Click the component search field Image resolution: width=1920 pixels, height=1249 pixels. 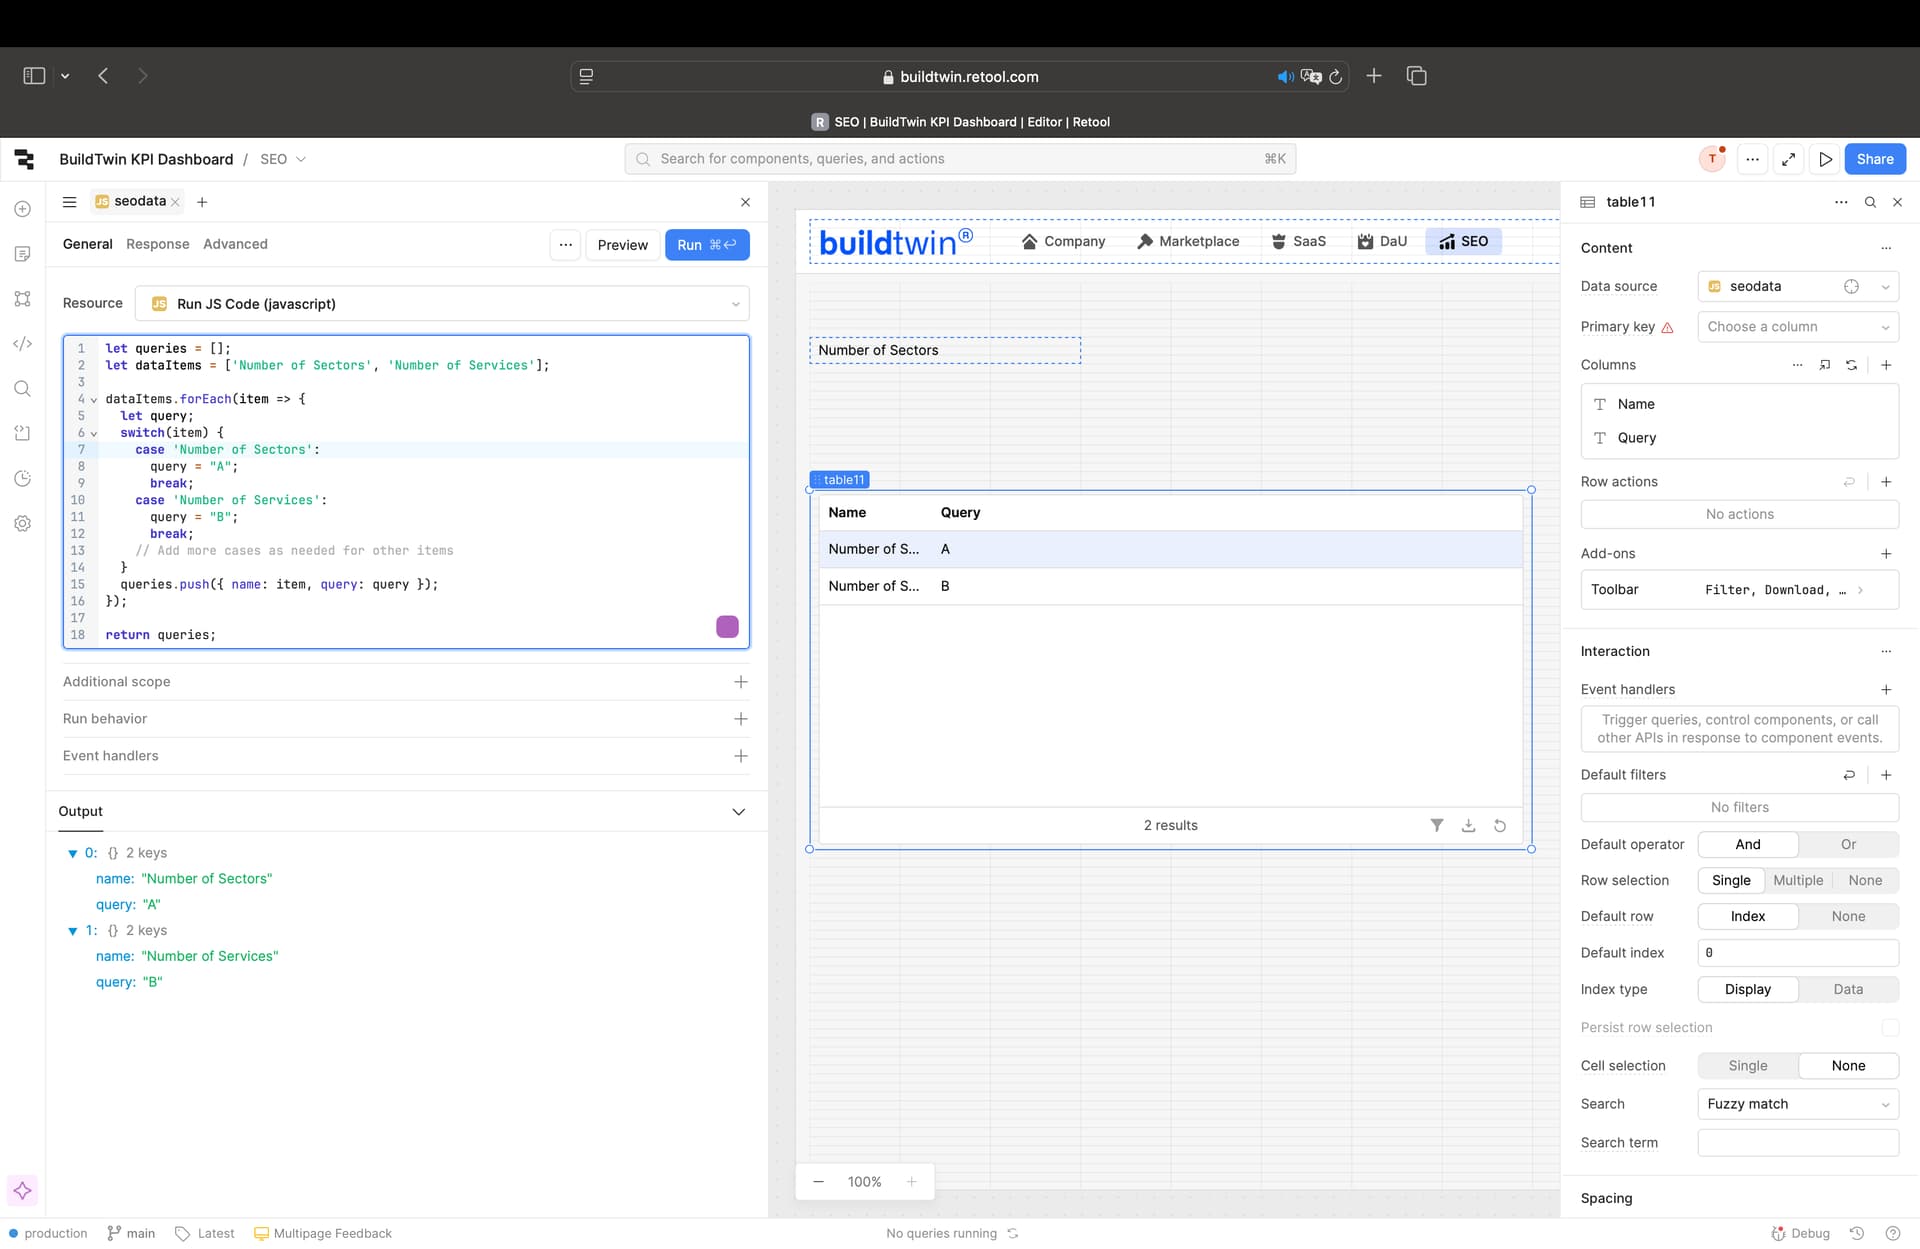tap(960, 159)
